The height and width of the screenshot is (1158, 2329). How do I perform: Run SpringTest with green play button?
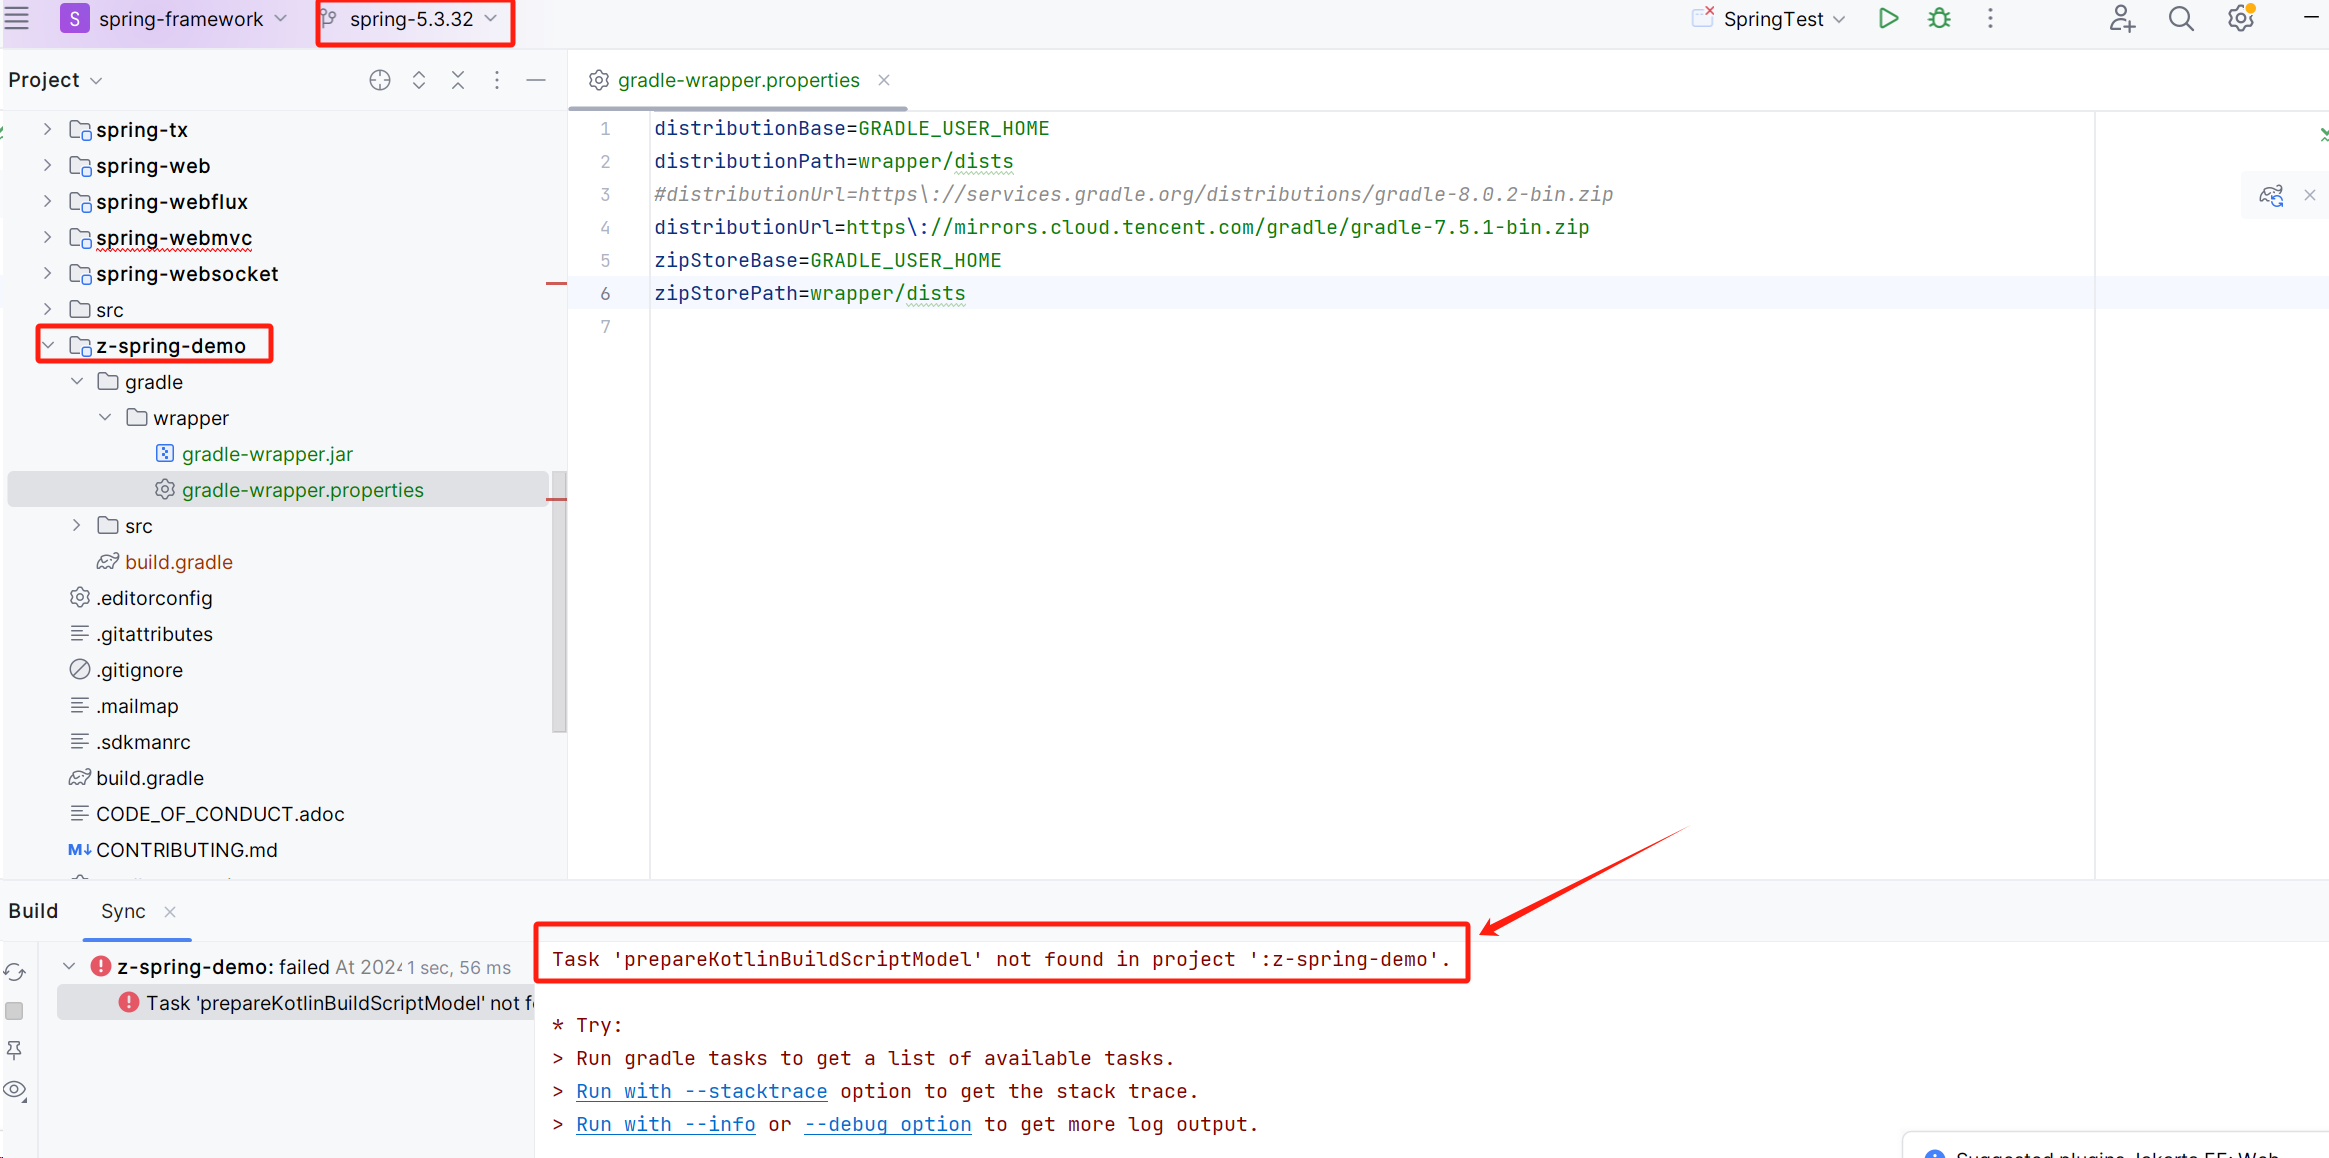(1888, 19)
